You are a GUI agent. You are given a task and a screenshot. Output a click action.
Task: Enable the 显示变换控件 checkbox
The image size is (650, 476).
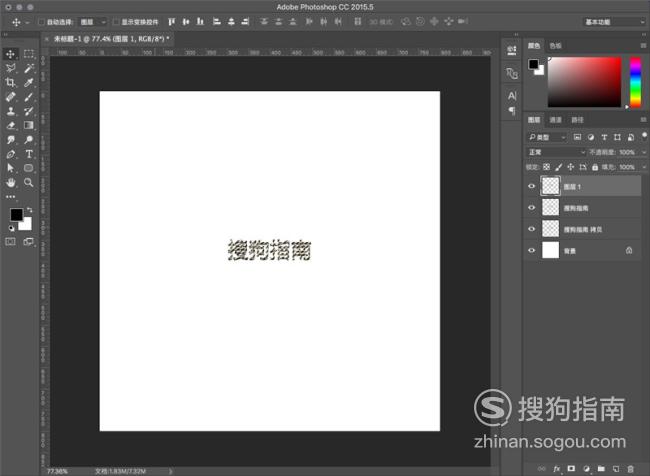[x=116, y=22]
